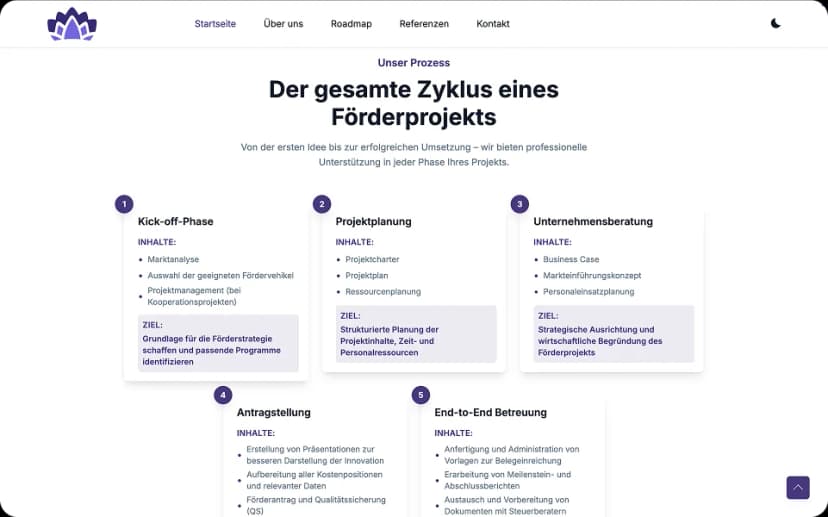This screenshot has width=828, height=517.
Task: Click the scroll-to-top arrow button
Action: [797, 487]
